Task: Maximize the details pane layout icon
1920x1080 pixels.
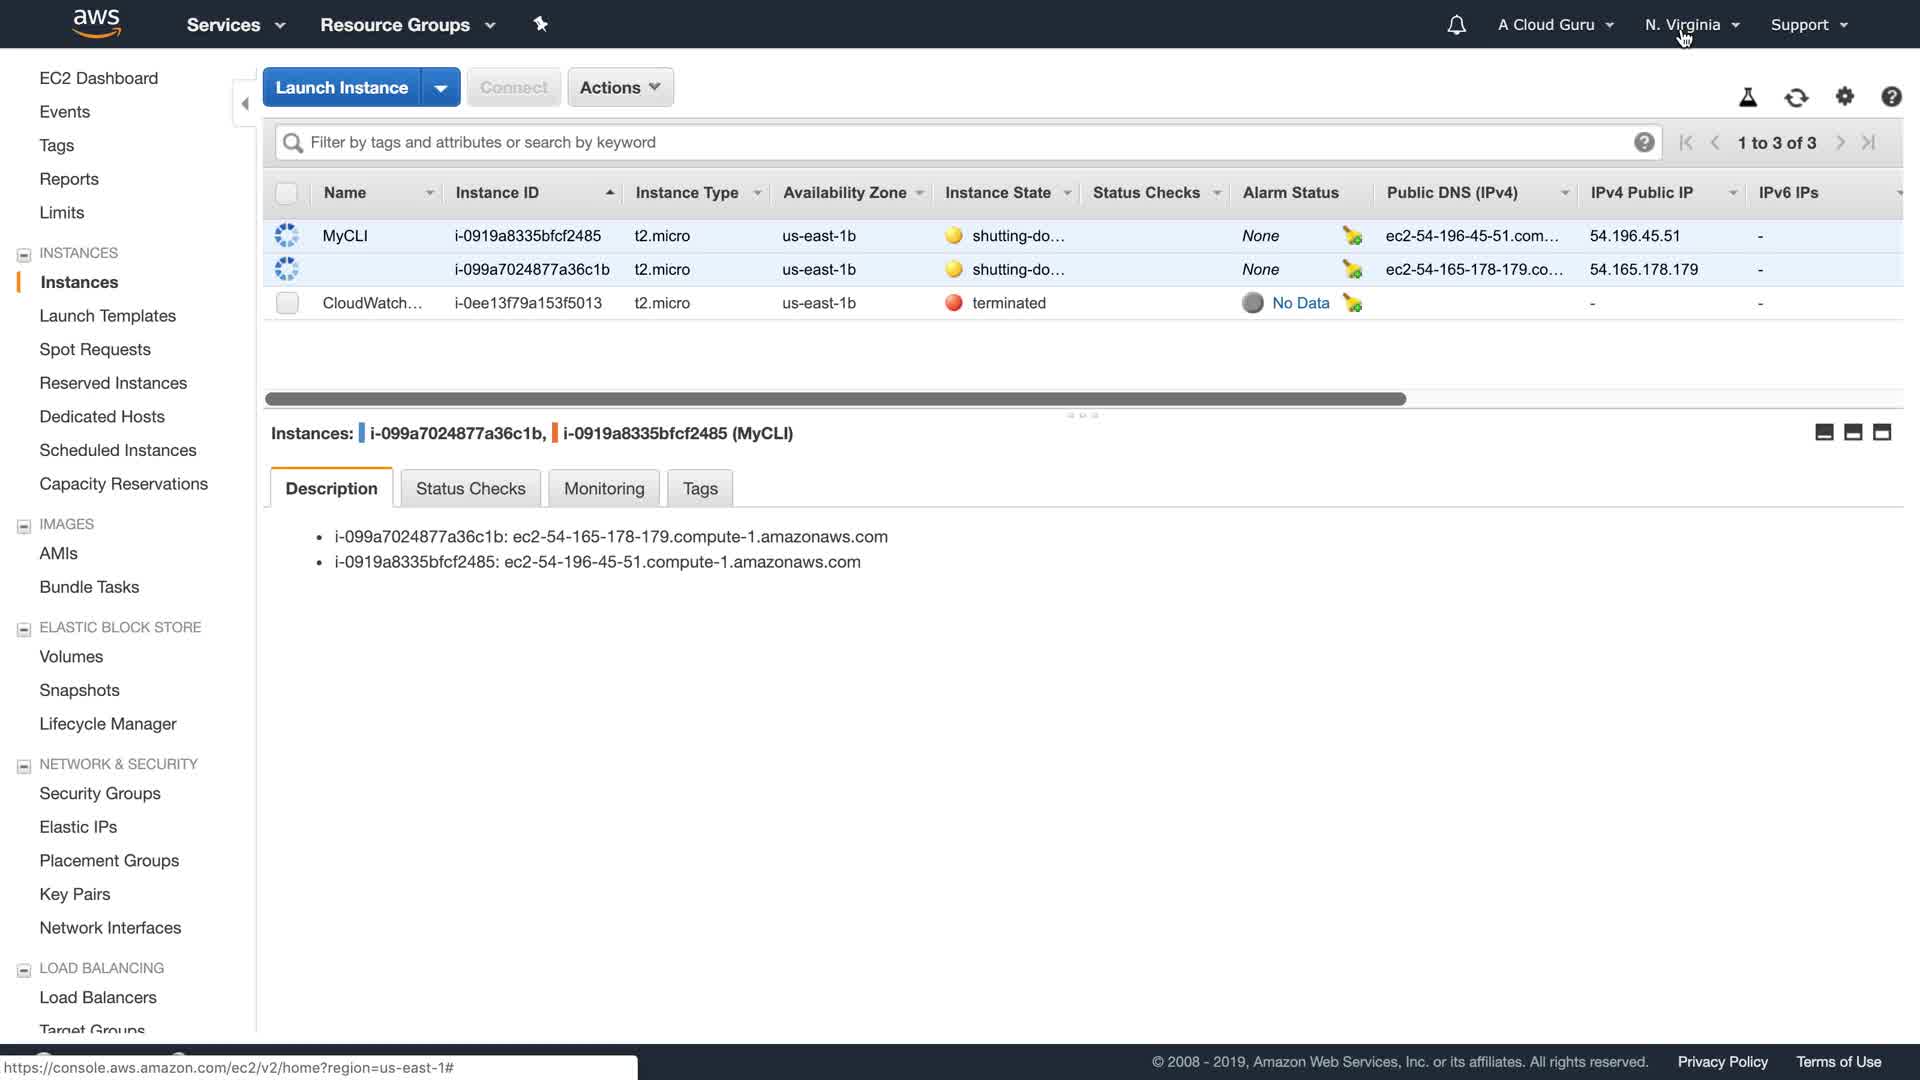Action: pos(1882,432)
